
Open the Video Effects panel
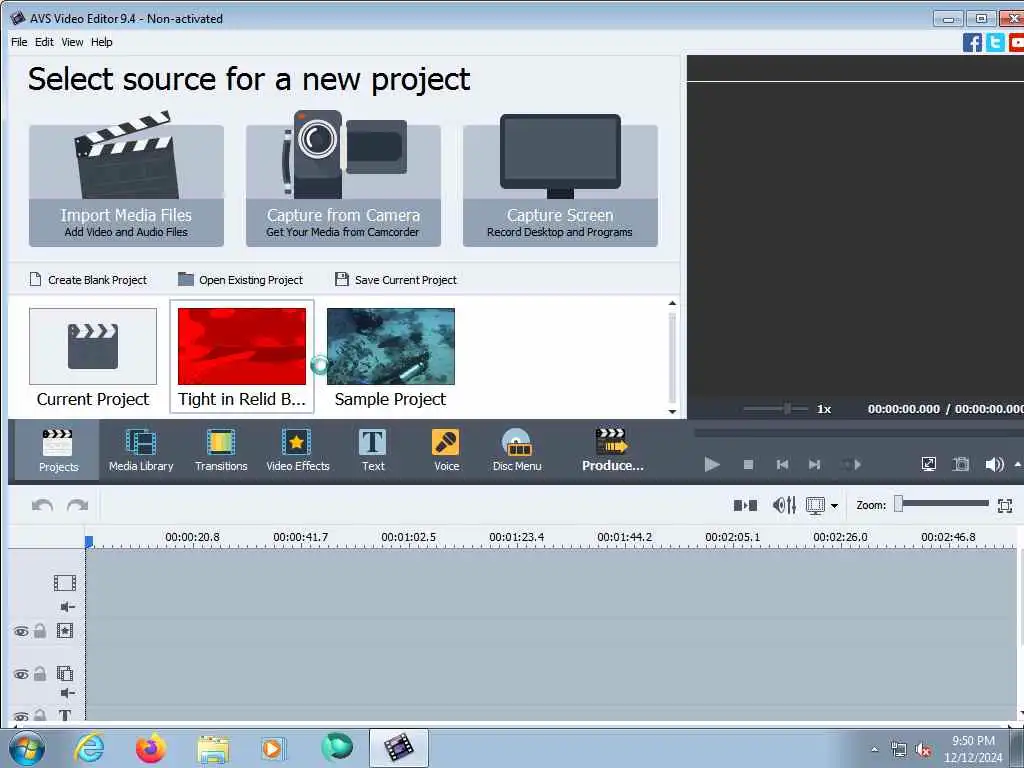[298, 450]
